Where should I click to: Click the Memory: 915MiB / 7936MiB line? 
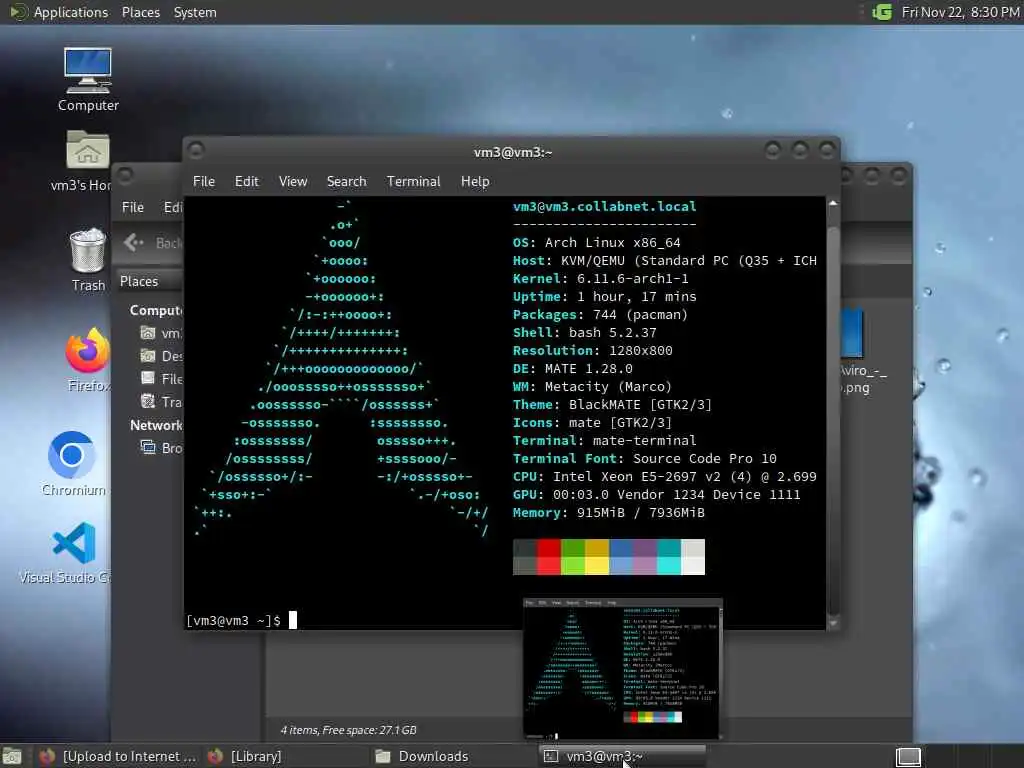tap(609, 513)
